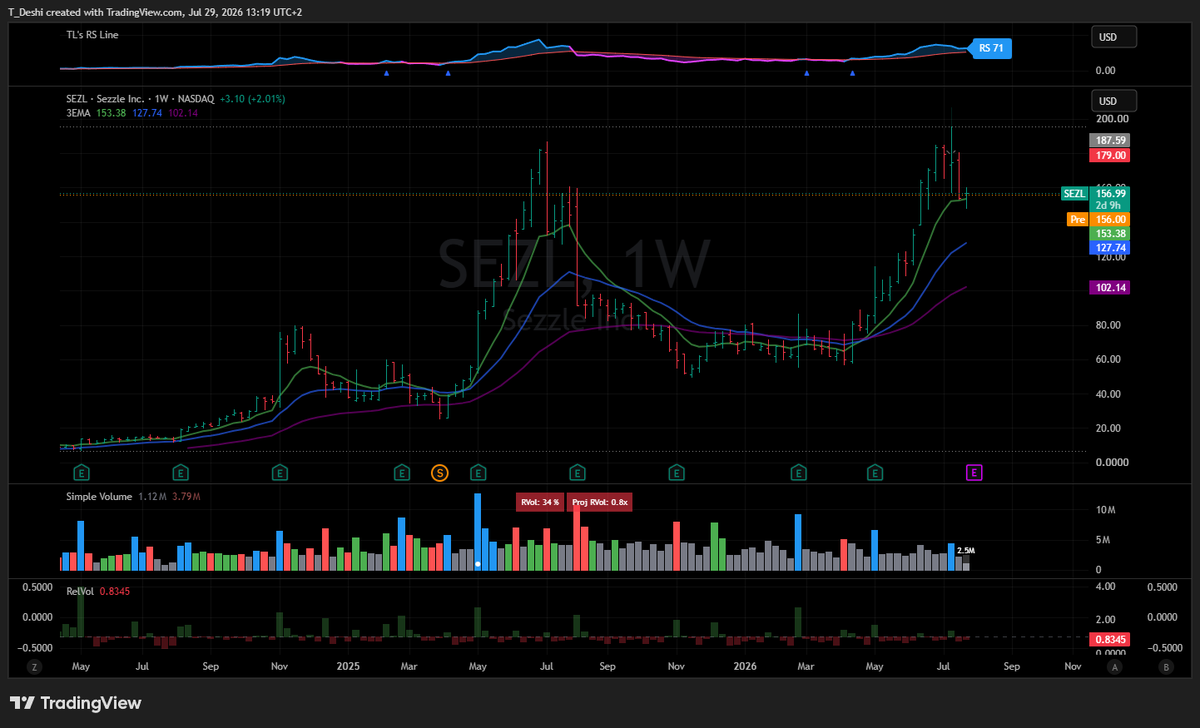The image size is (1200, 728).
Task: Select the TL's RS Line indicator legend
Action: (x=93, y=34)
